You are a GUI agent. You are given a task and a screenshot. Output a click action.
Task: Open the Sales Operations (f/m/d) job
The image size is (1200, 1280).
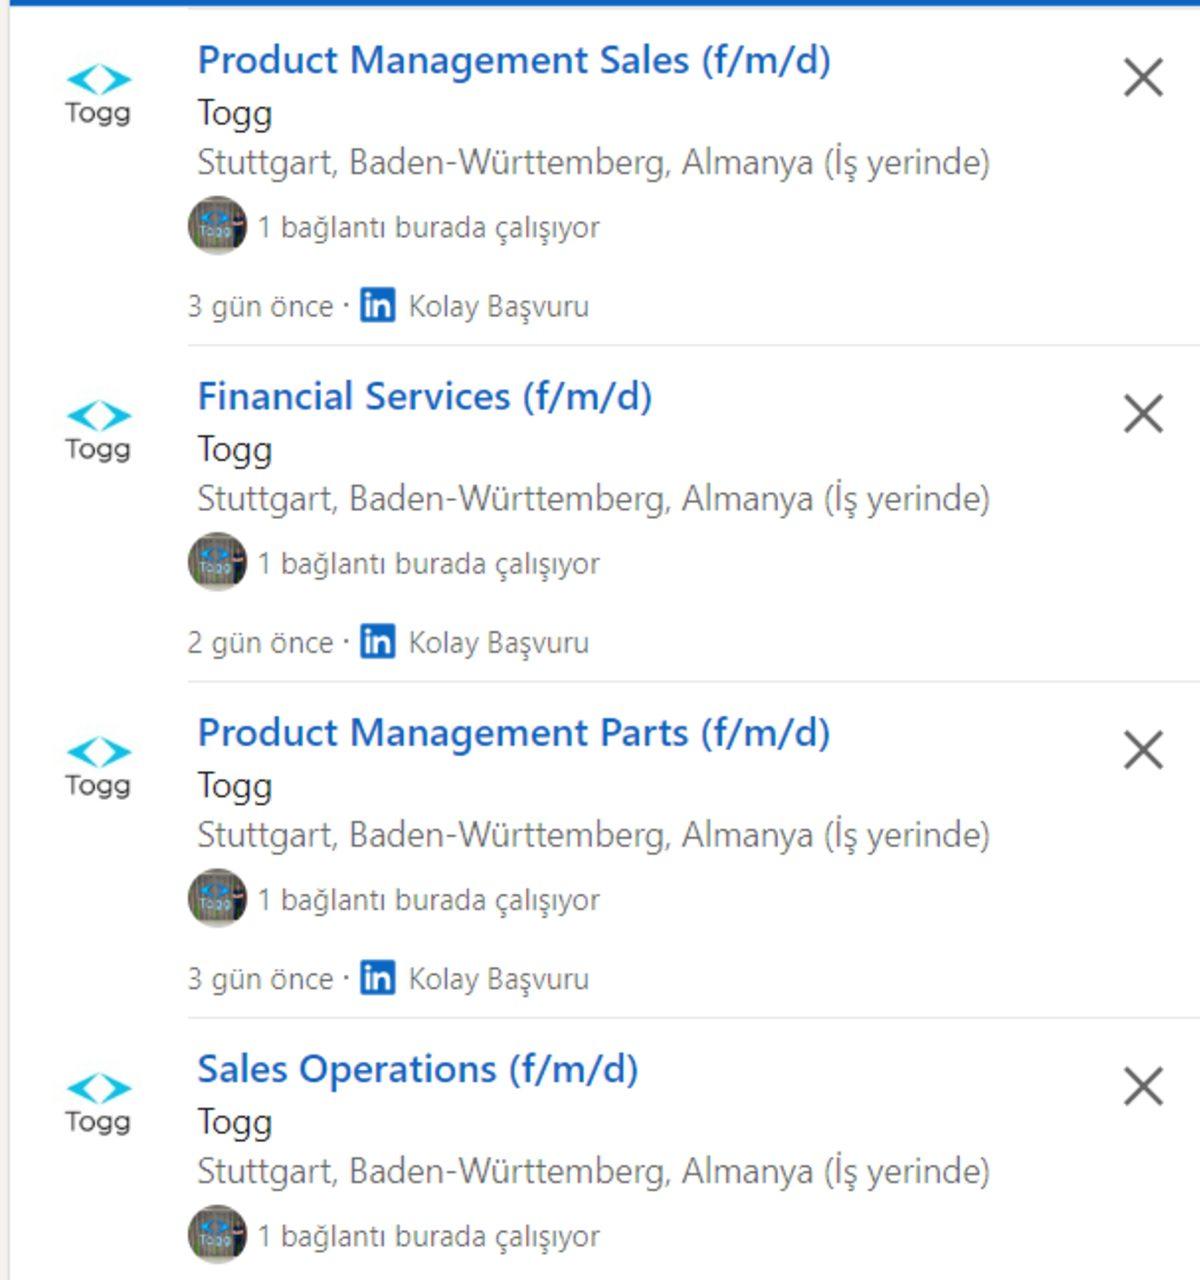417,1069
